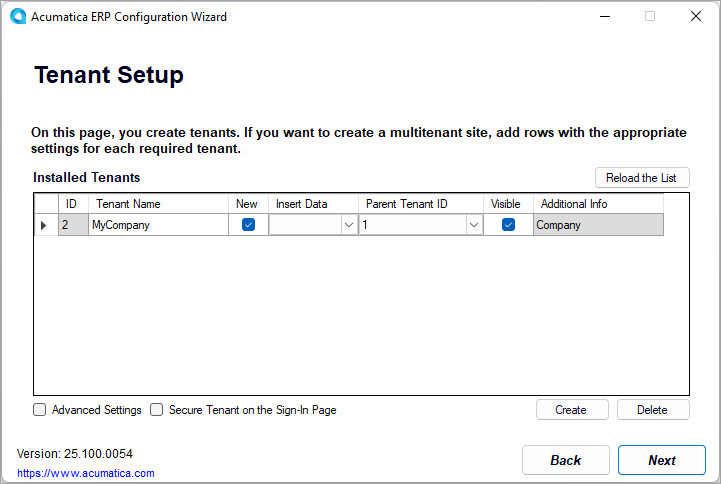
Task: Click the Insert Data column header
Action: click(x=313, y=204)
